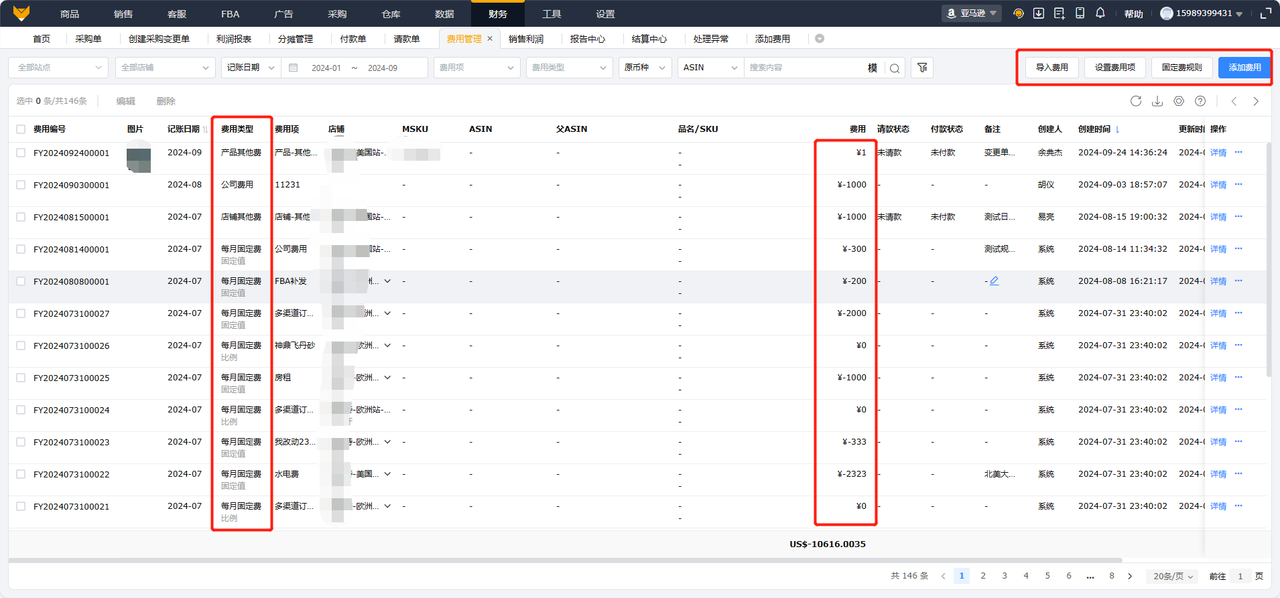Click the blue 添加费用 button
The height and width of the screenshot is (598, 1280).
point(1245,68)
